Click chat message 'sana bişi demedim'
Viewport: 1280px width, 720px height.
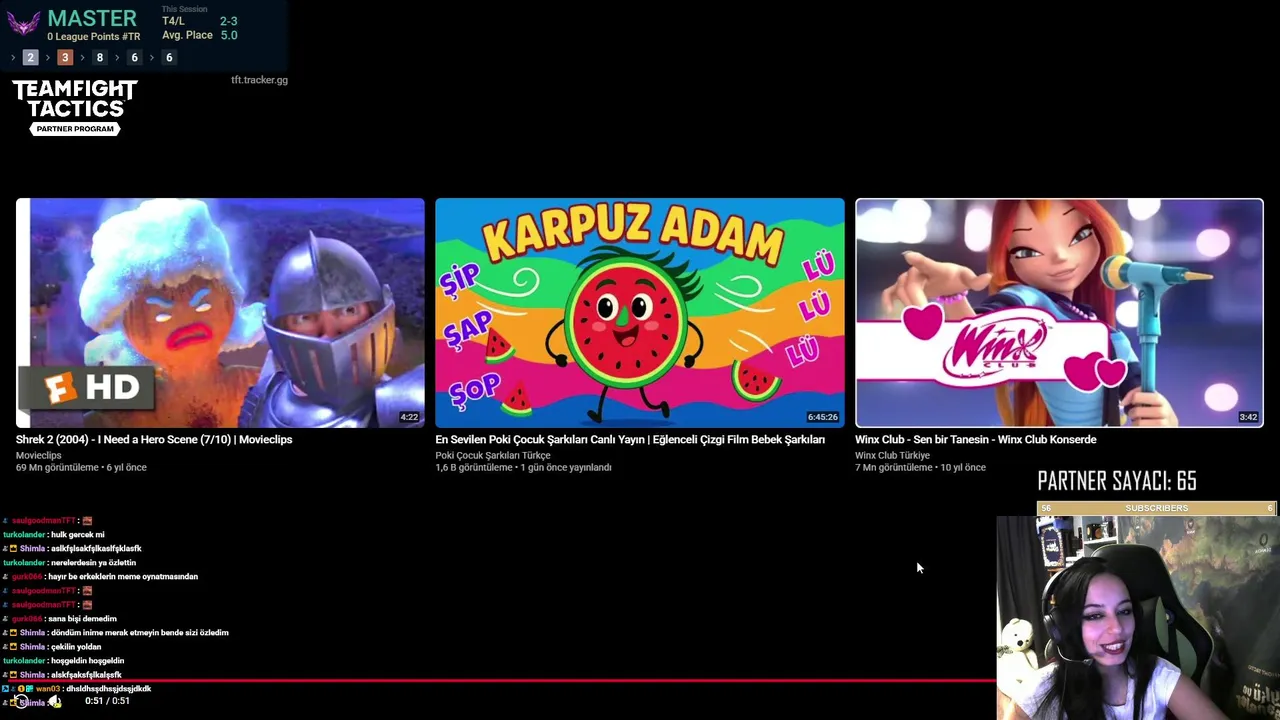tap(82, 619)
